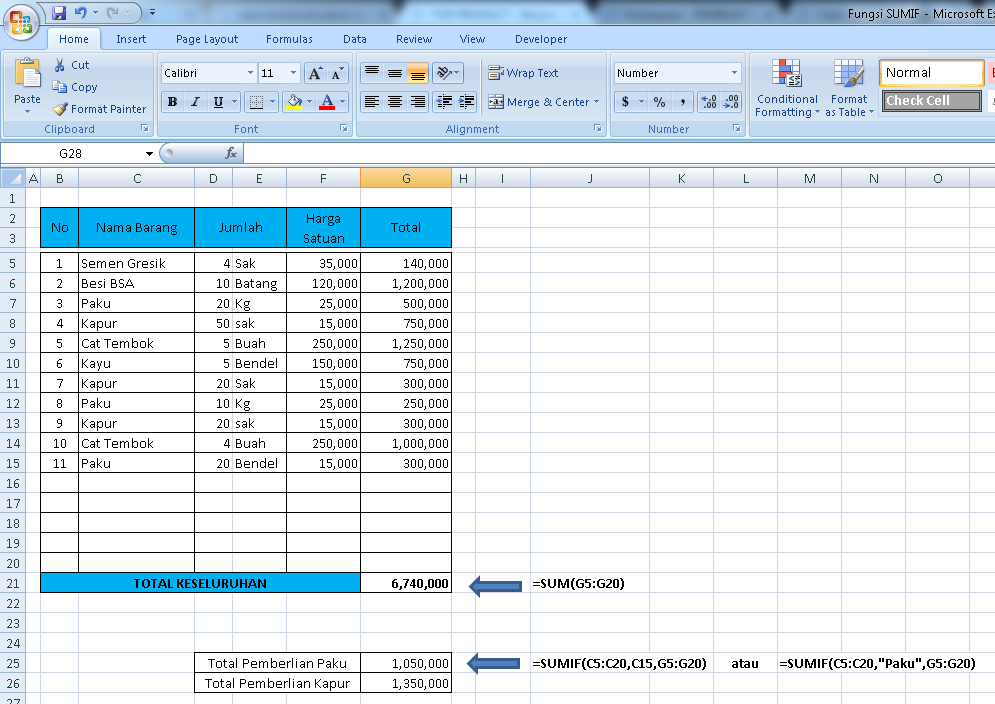Select all cells with corner button
The height and width of the screenshot is (704, 995).
click(13, 178)
